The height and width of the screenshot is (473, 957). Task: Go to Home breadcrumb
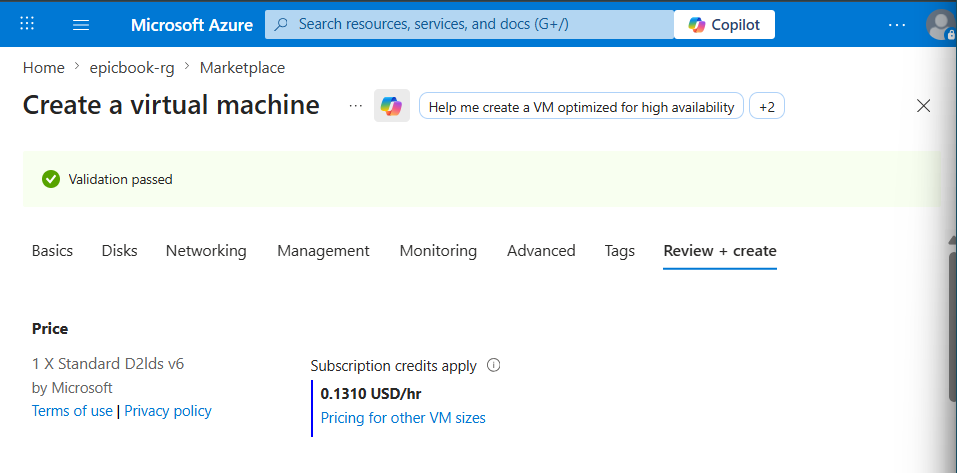(43, 68)
